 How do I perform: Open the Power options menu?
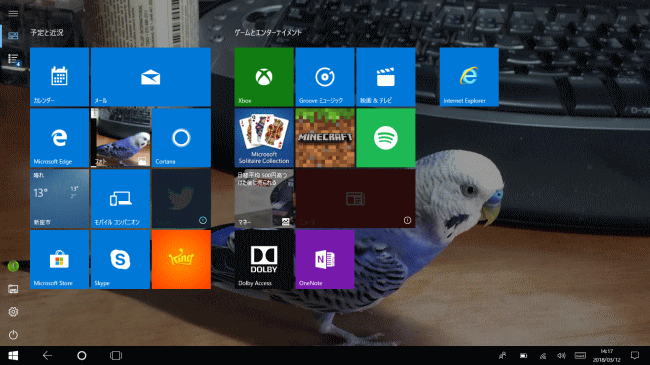coord(13,334)
